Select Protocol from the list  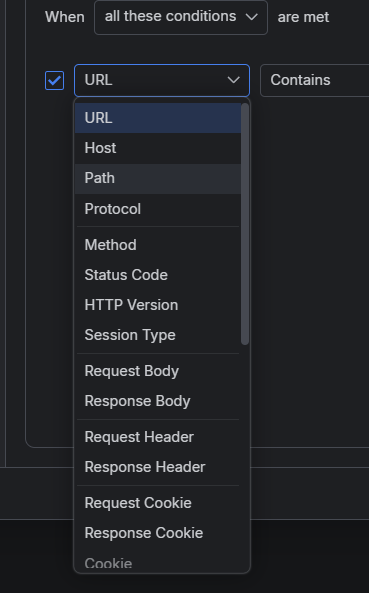tap(158, 209)
